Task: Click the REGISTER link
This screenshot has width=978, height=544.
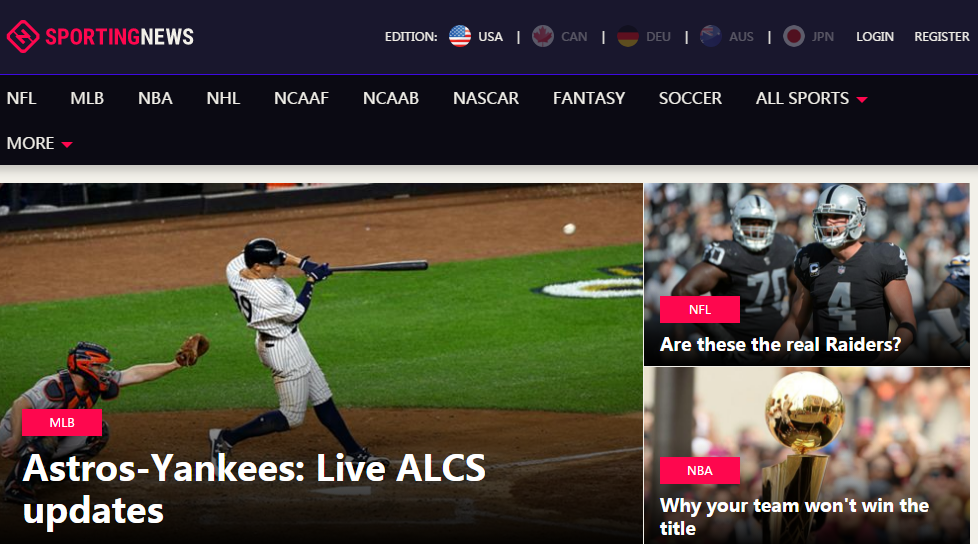Action: 942,37
